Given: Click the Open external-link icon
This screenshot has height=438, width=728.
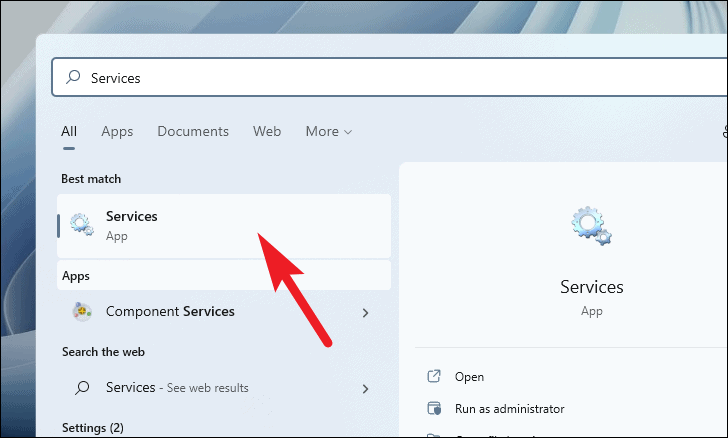Looking at the screenshot, I should coord(434,376).
